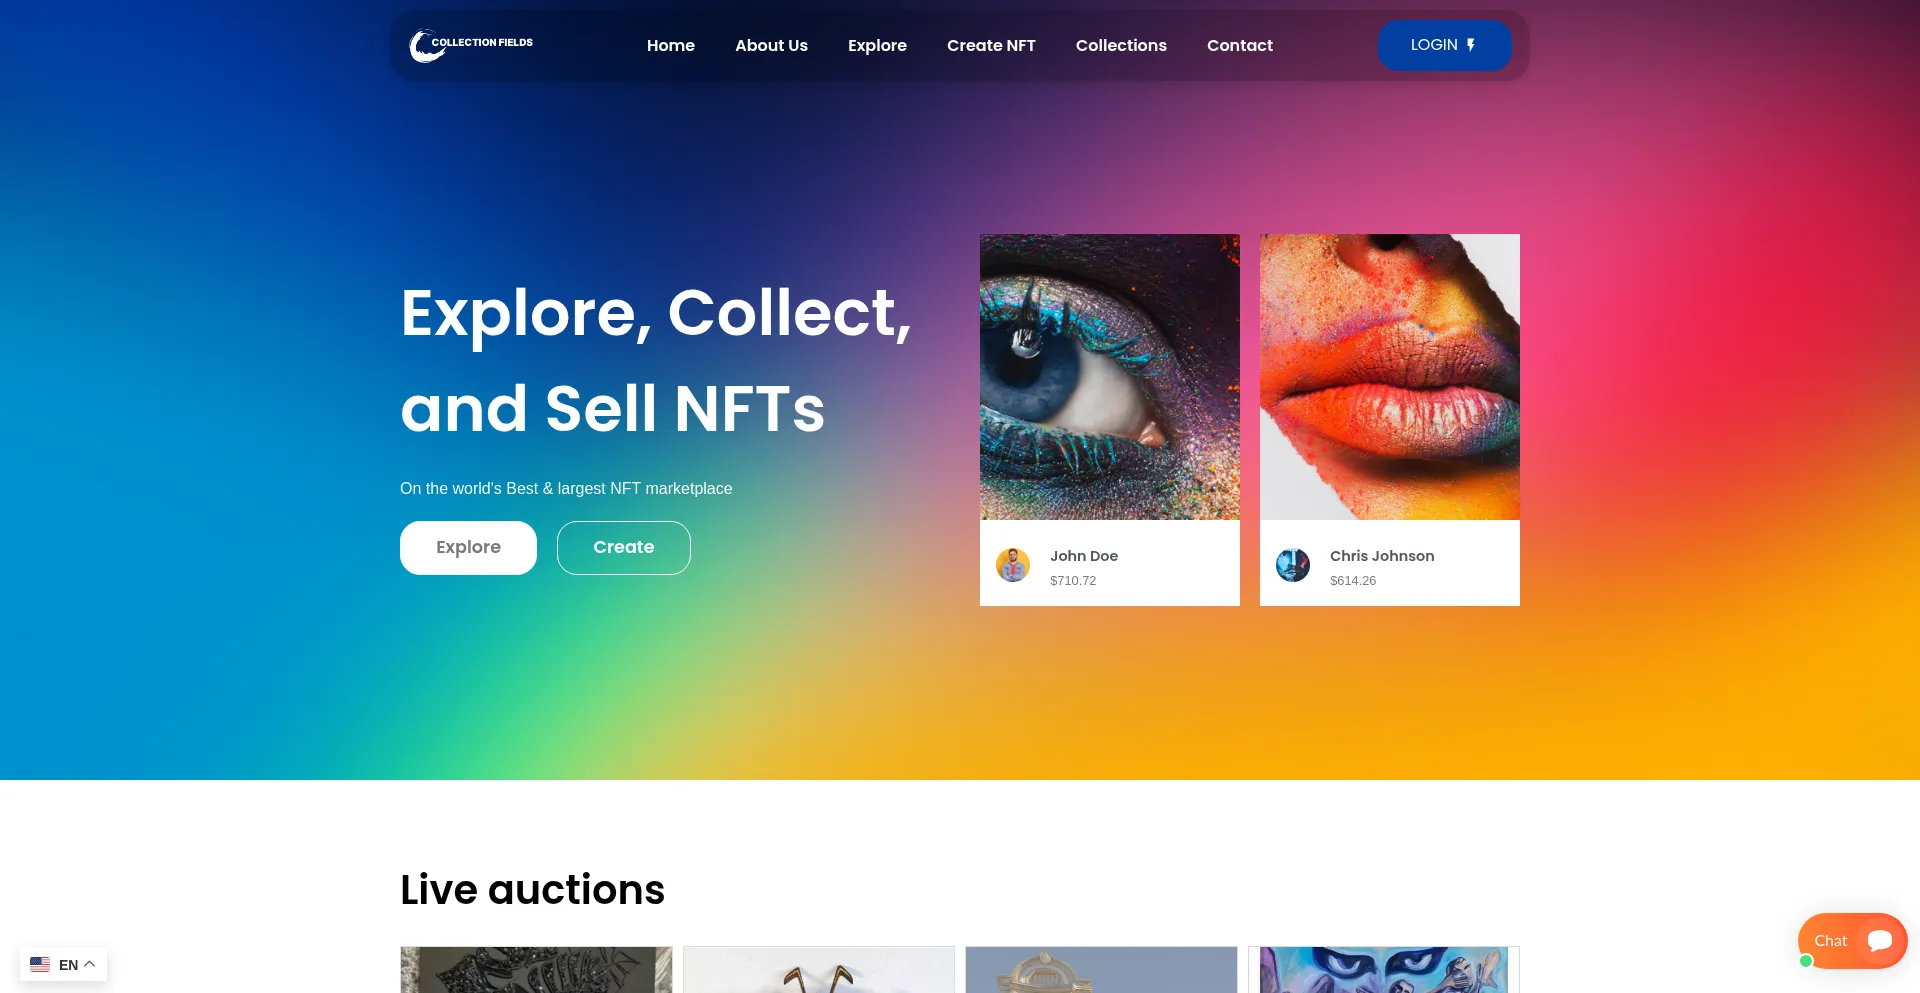Click the white Explore button
This screenshot has height=993, width=1920.
[468, 548]
